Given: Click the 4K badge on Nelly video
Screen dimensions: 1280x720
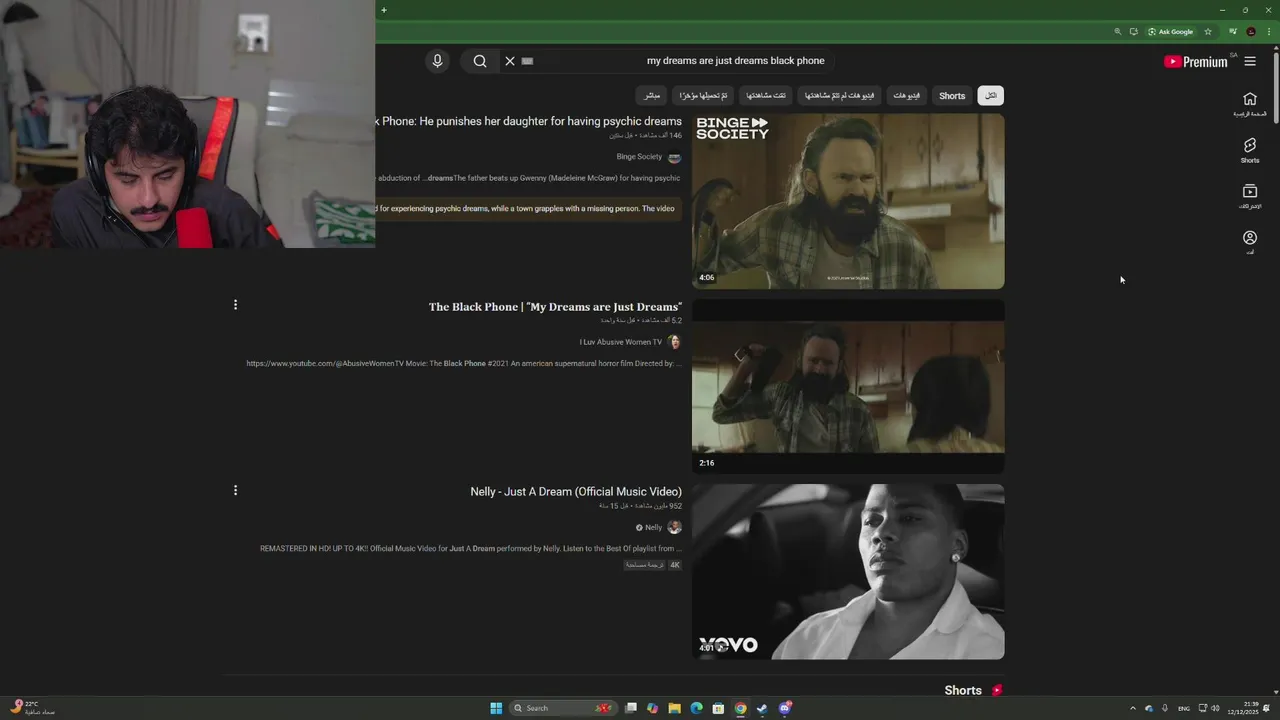Looking at the screenshot, I should (675, 565).
